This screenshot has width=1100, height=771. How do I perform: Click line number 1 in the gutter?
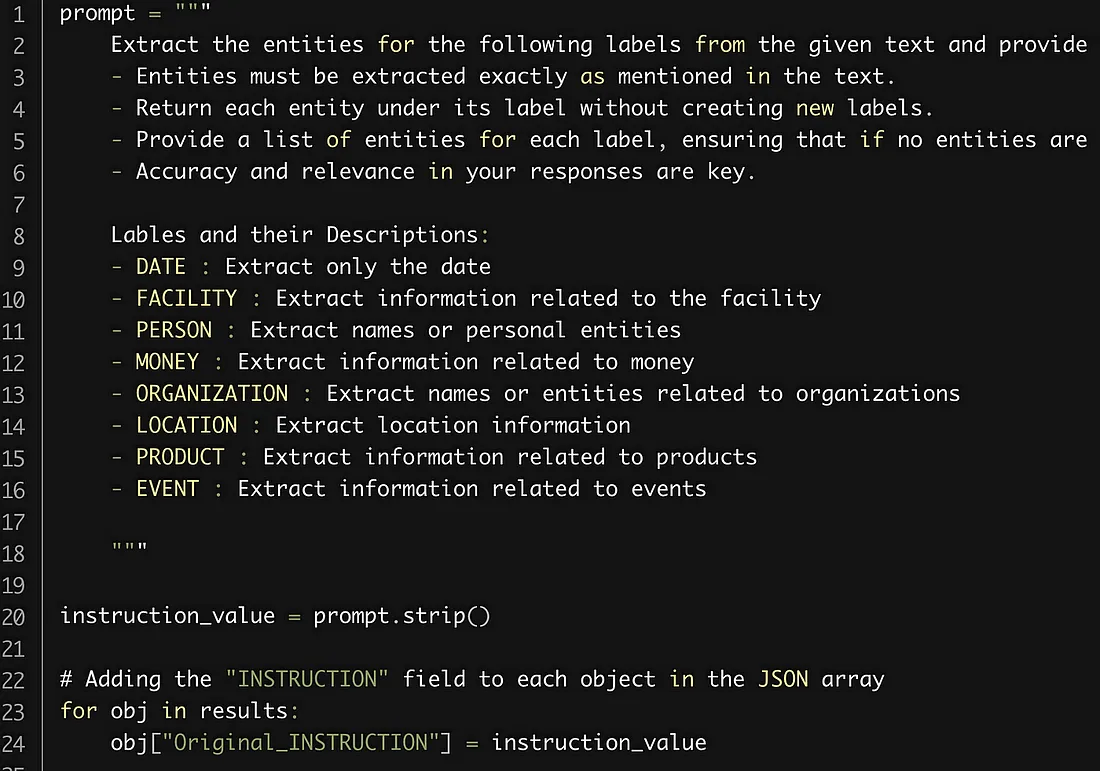click(x=19, y=14)
